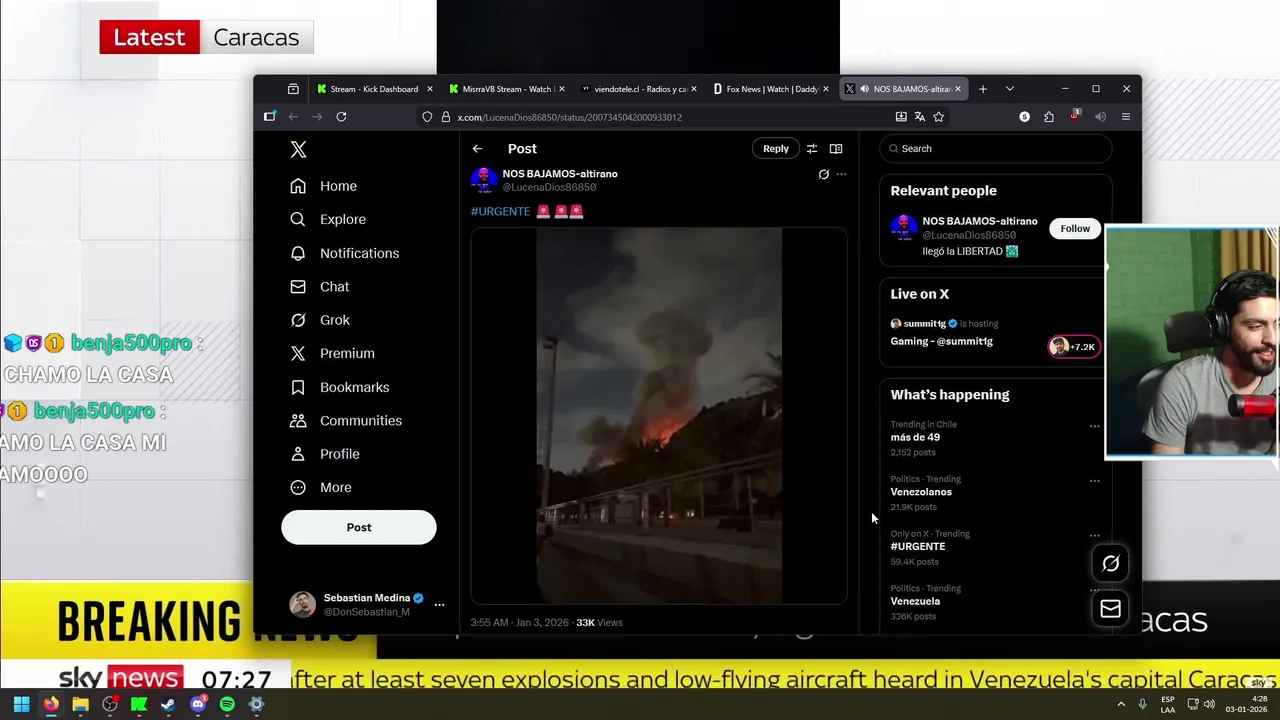Toggle the sidebar button left of back arrow
The image size is (1280, 720).
[x=270, y=117]
